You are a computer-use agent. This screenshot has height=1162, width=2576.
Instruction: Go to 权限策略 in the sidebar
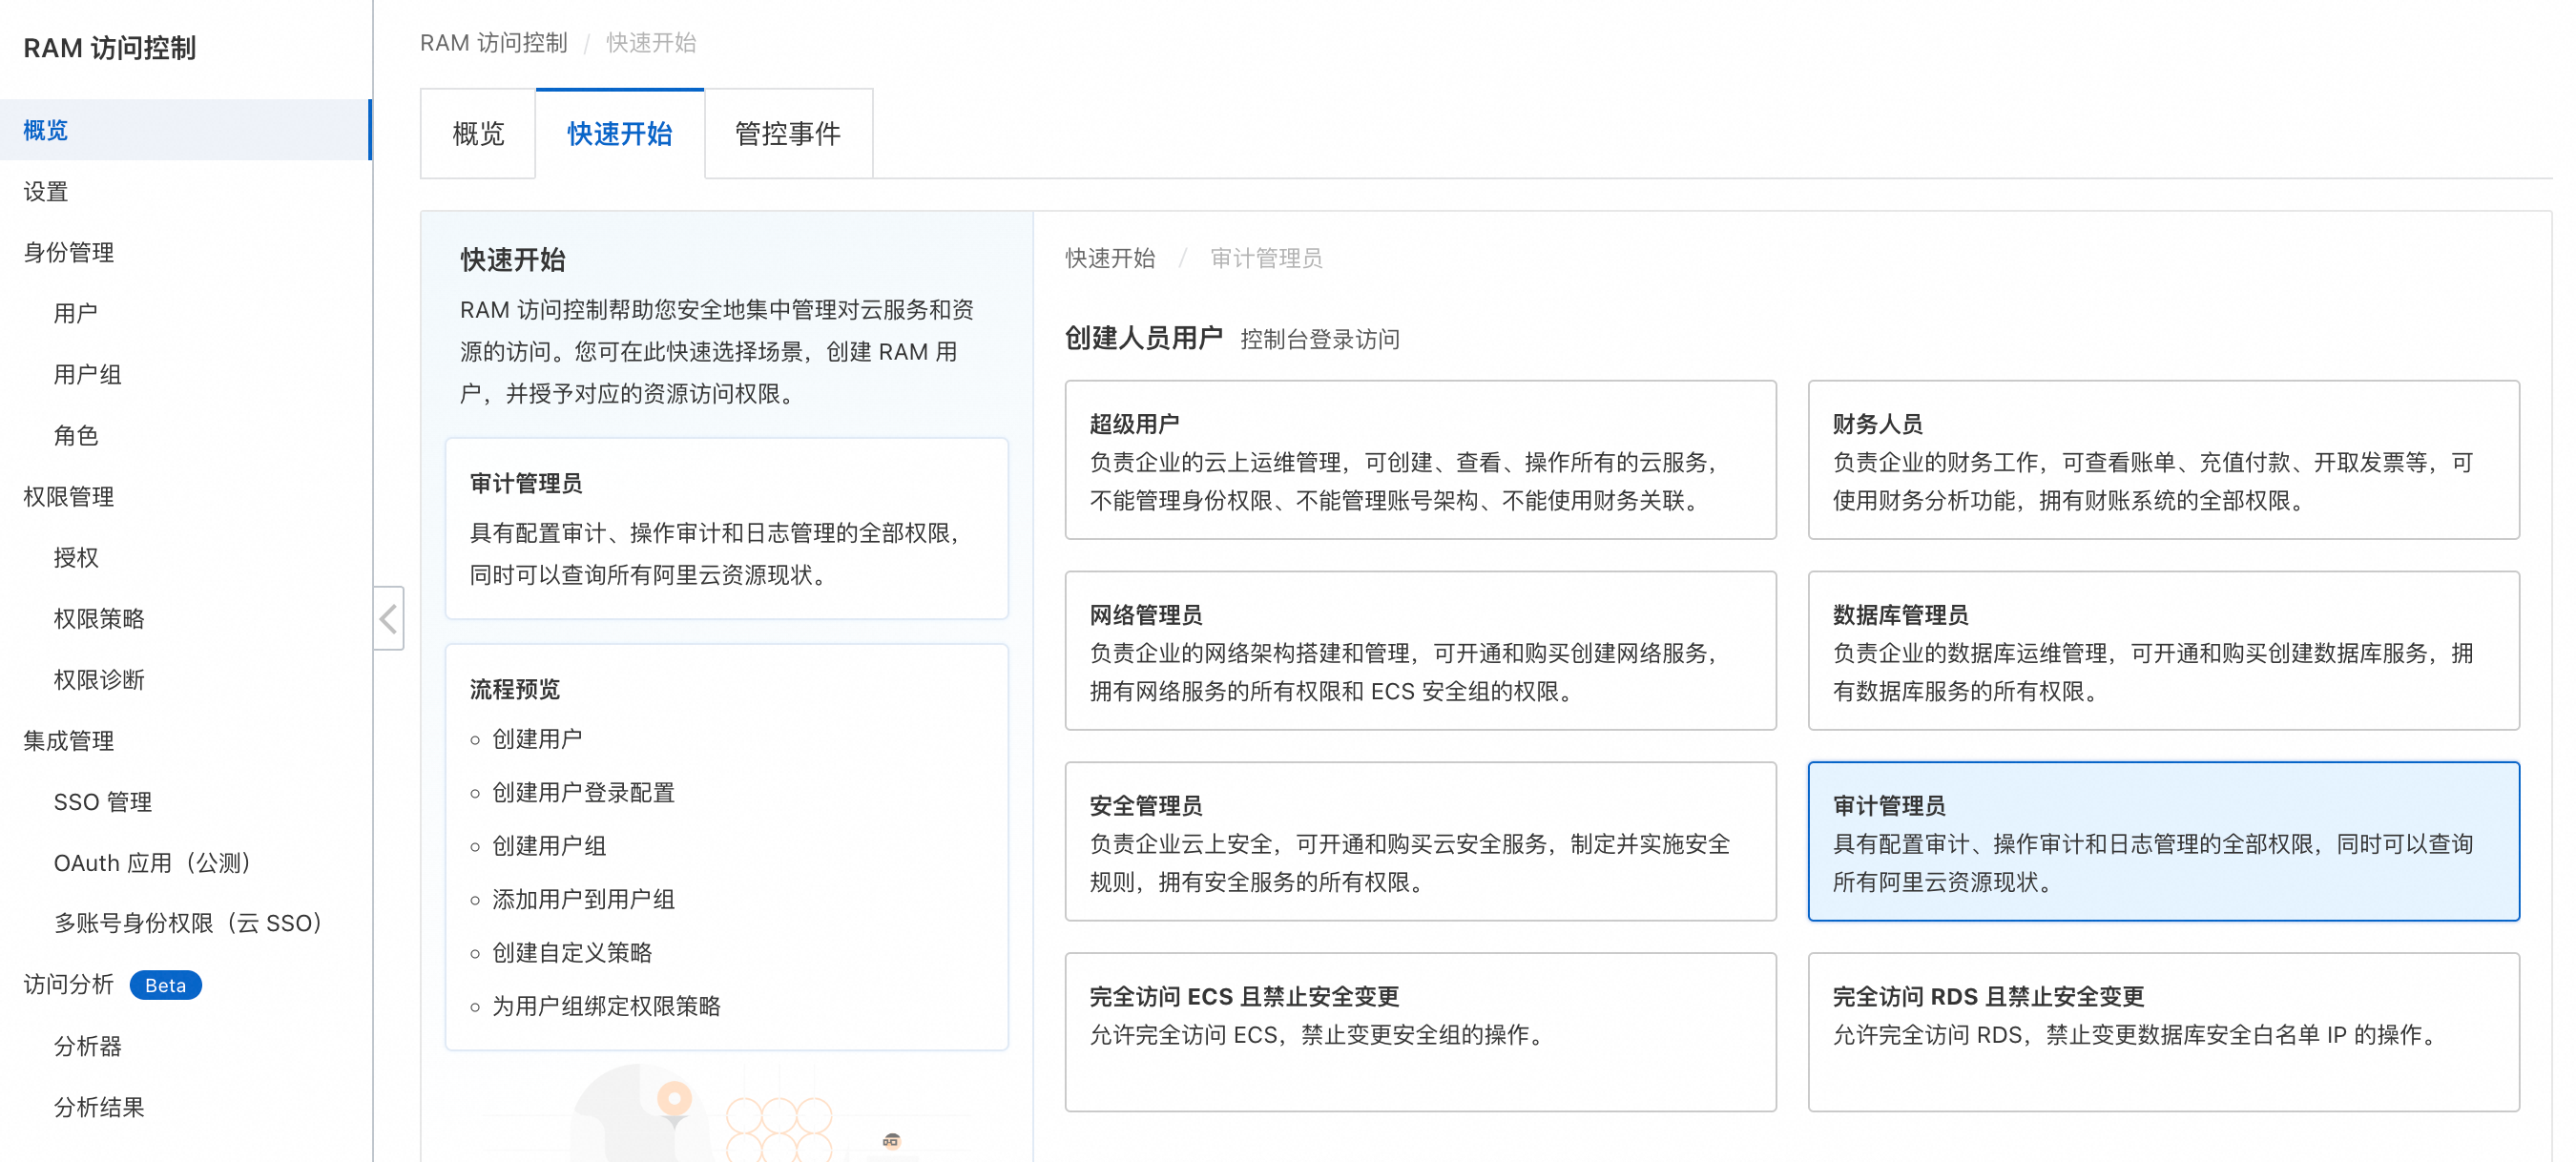pyautogui.click(x=99, y=618)
